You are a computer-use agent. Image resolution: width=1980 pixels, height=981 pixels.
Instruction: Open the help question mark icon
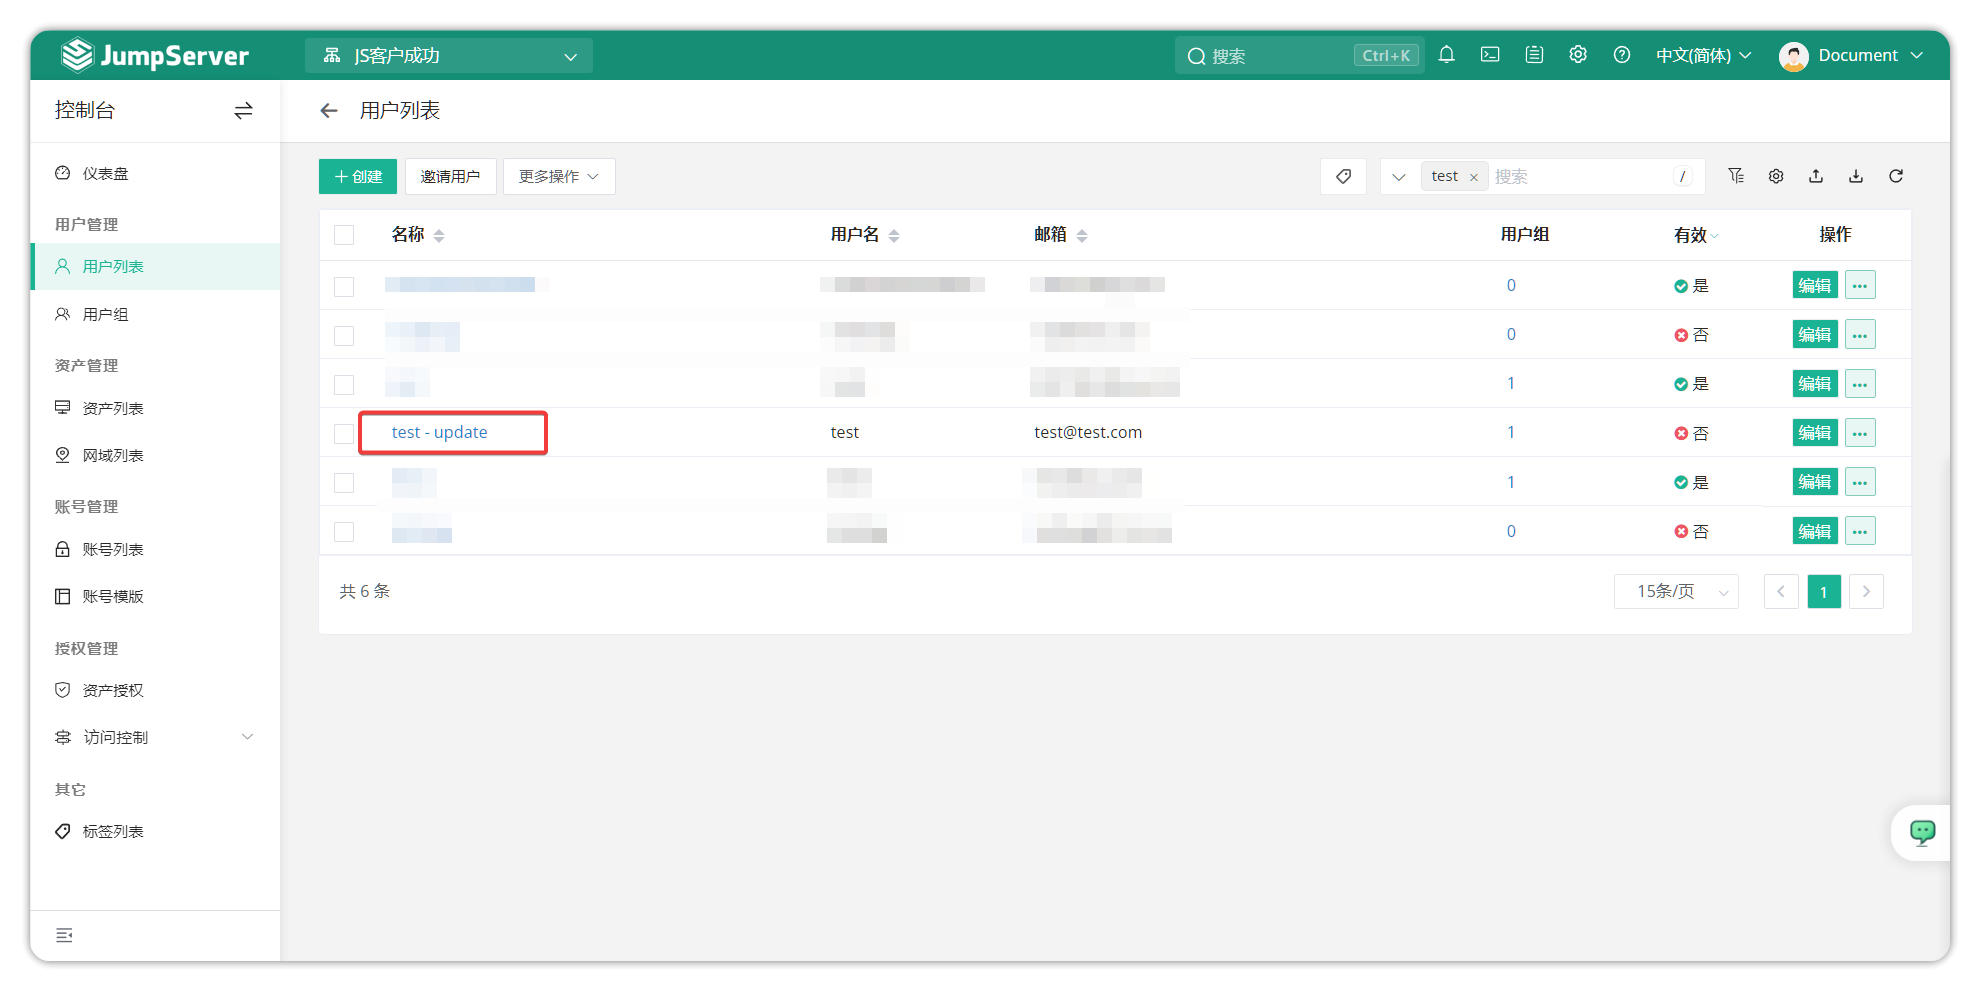pos(1622,55)
